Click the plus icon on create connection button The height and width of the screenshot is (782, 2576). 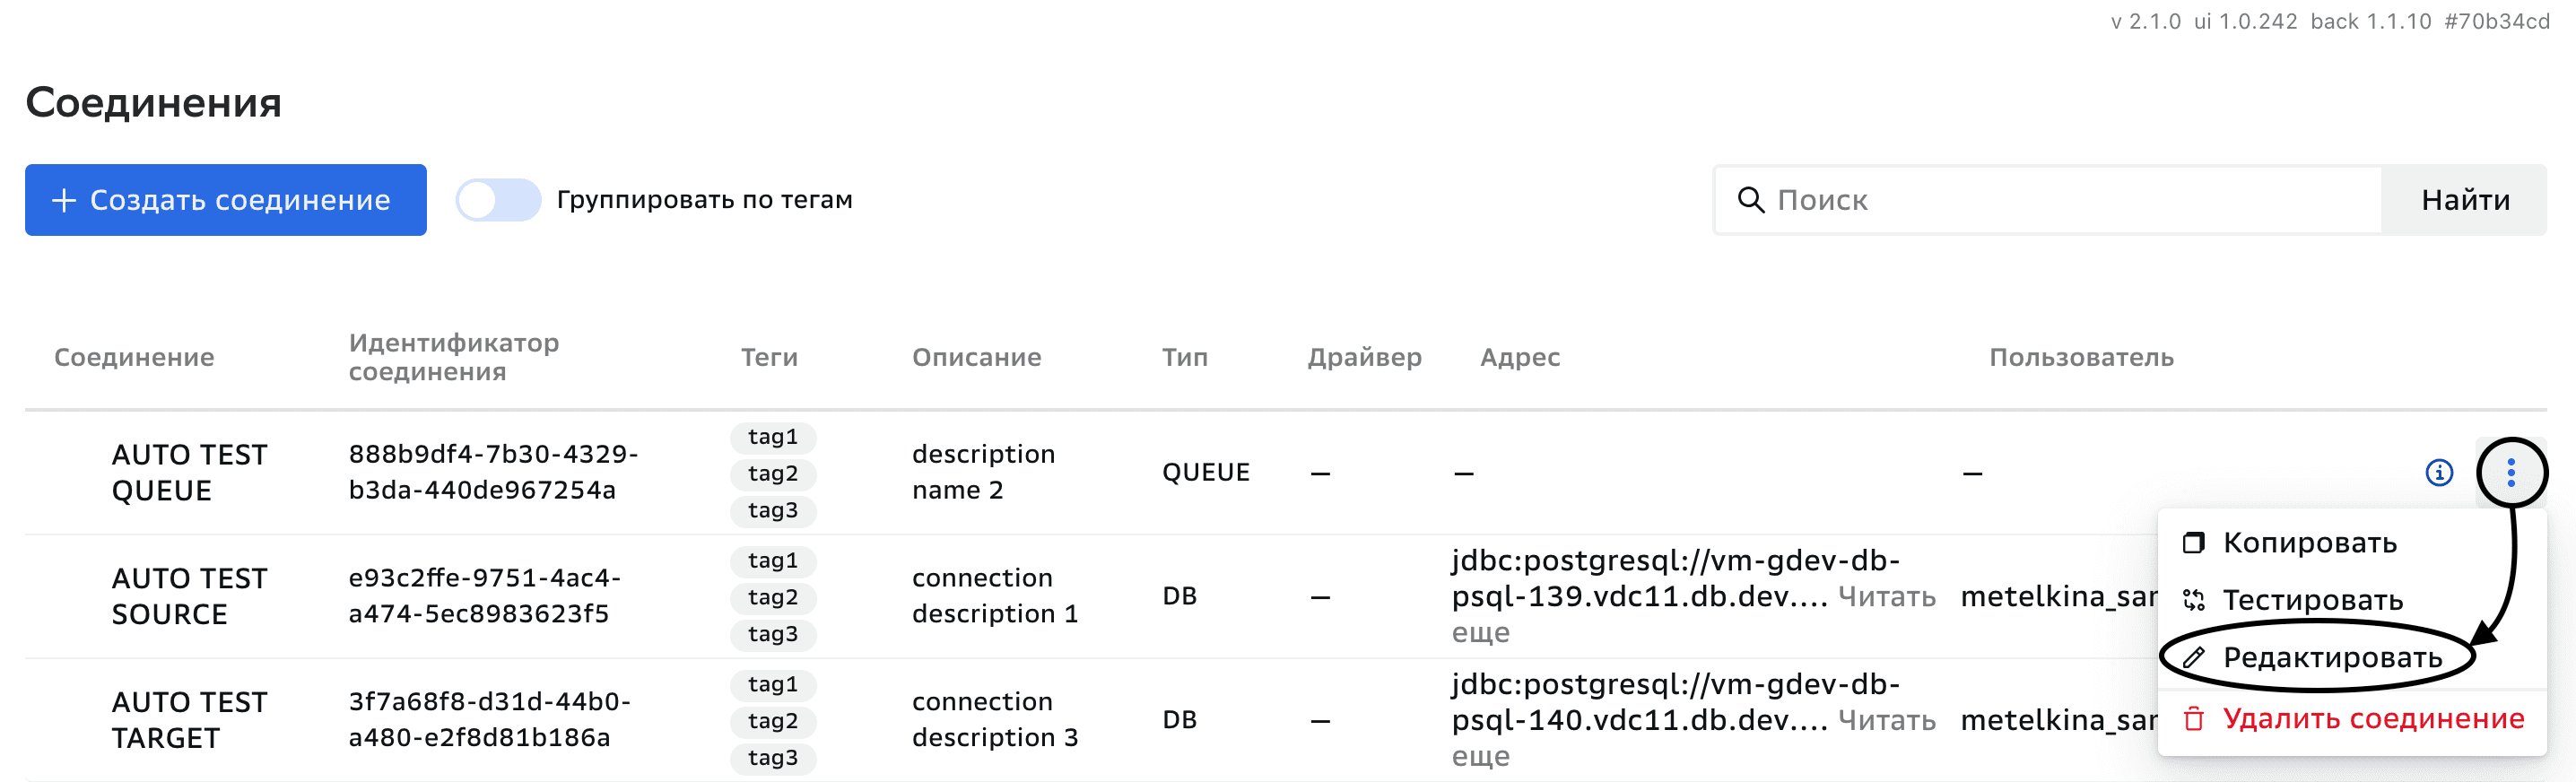(64, 200)
